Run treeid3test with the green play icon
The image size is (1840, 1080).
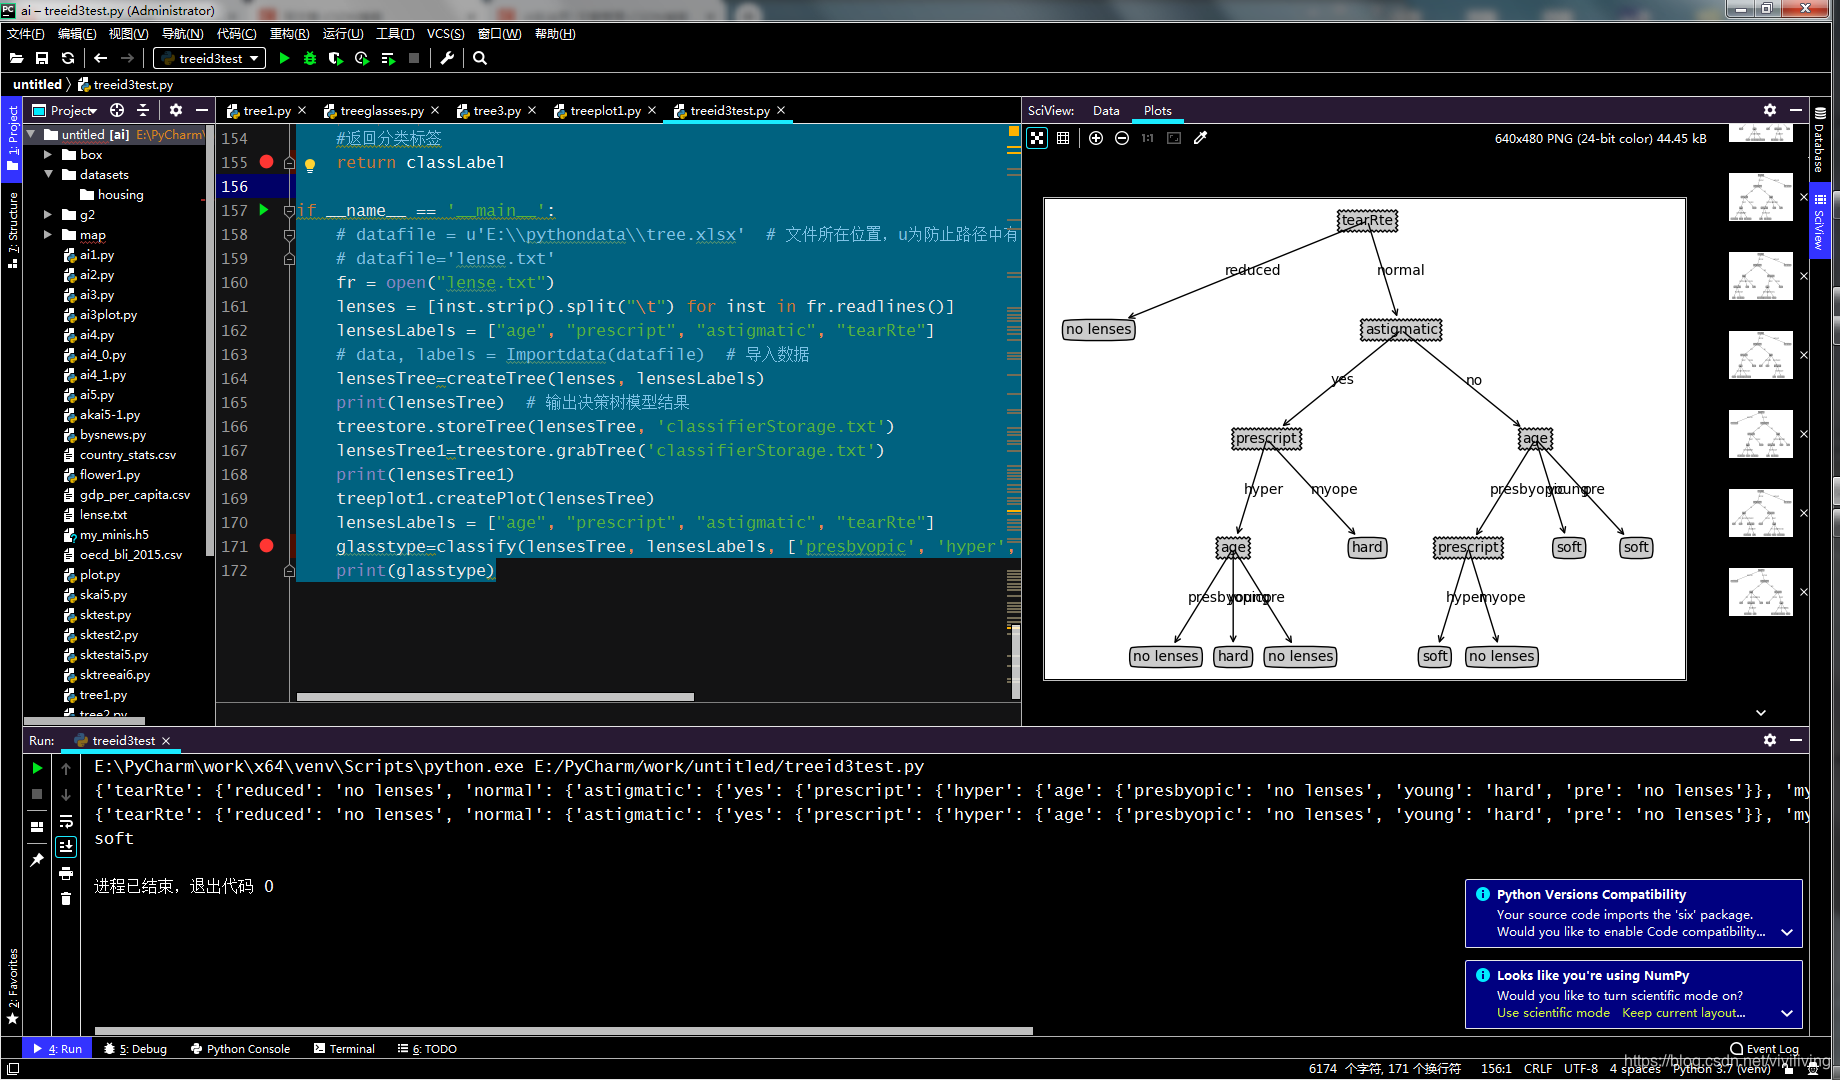coord(284,58)
